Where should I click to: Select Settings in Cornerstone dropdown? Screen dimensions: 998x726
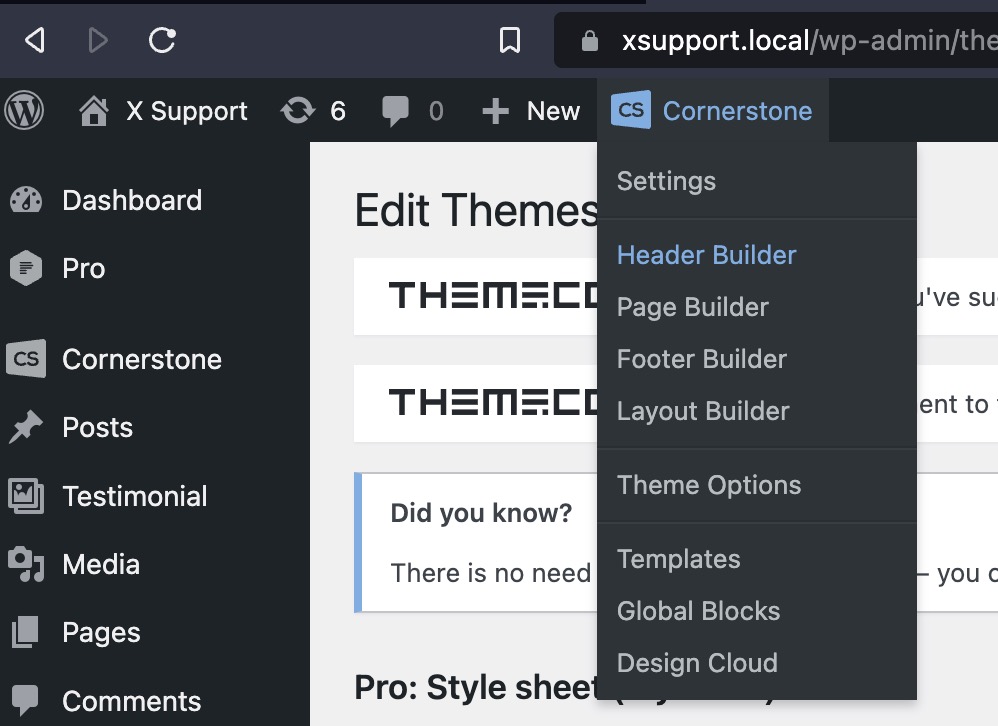click(x=666, y=181)
